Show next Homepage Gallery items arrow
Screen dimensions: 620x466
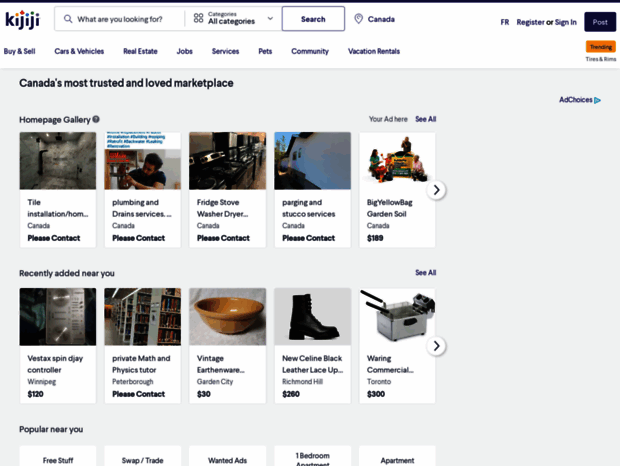pos(436,190)
